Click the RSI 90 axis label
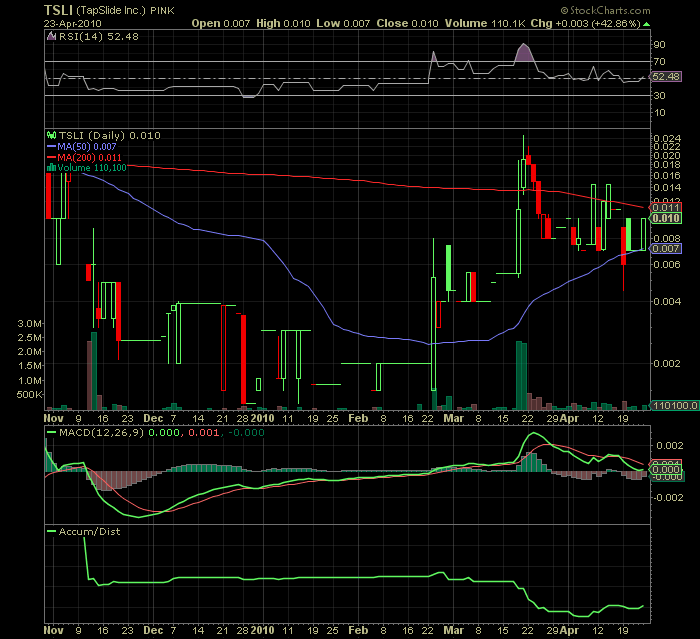 [x=659, y=45]
